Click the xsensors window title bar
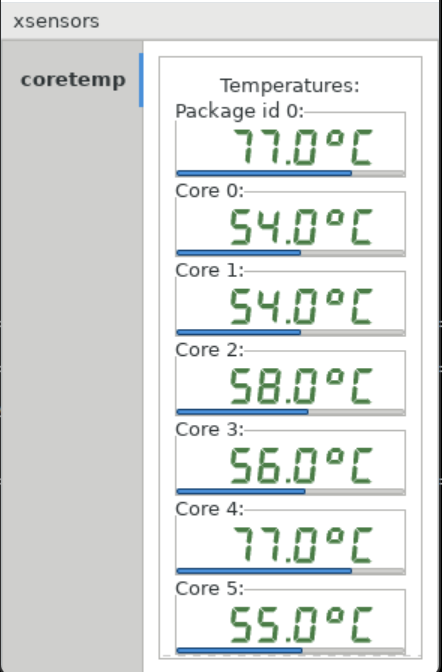Screen dimensions: 442x672 (220, 21)
